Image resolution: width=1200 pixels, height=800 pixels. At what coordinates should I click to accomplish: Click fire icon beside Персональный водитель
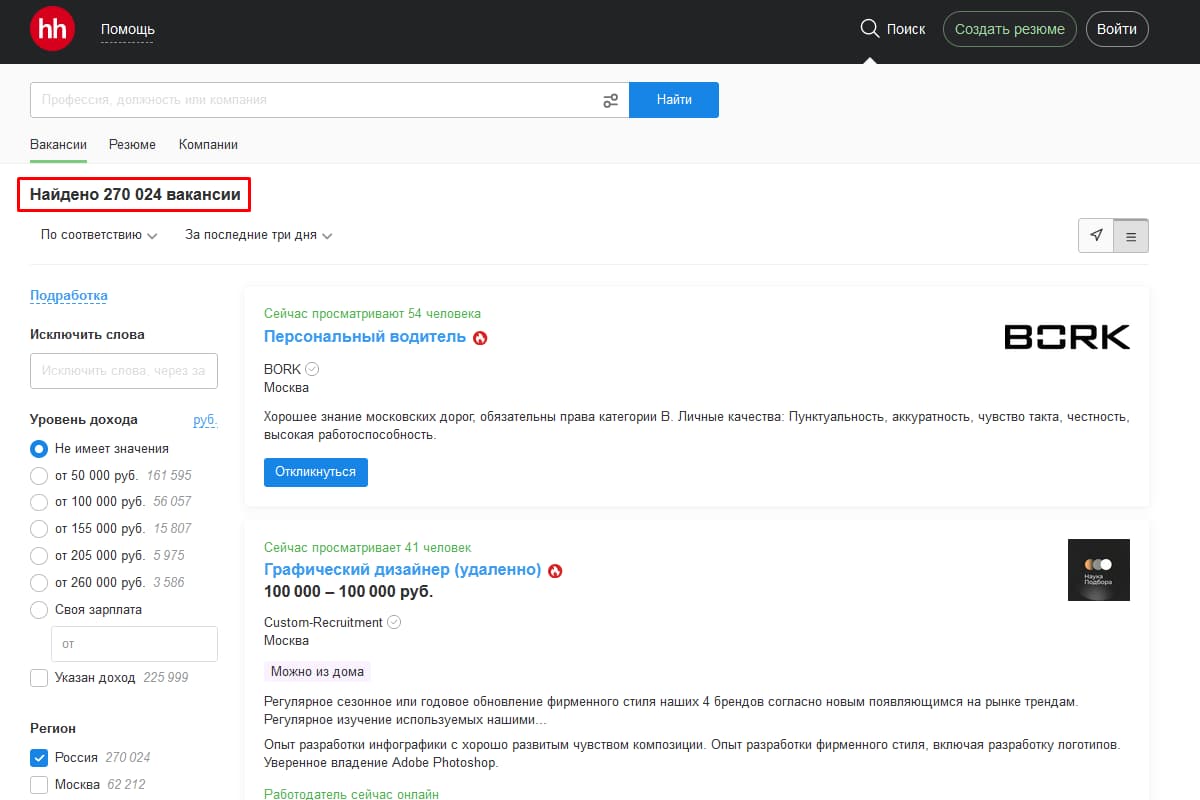coord(480,338)
